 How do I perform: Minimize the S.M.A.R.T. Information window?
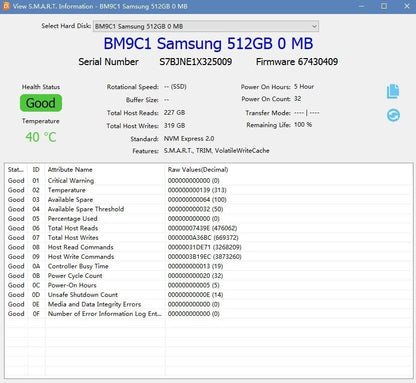[x=361, y=6]
